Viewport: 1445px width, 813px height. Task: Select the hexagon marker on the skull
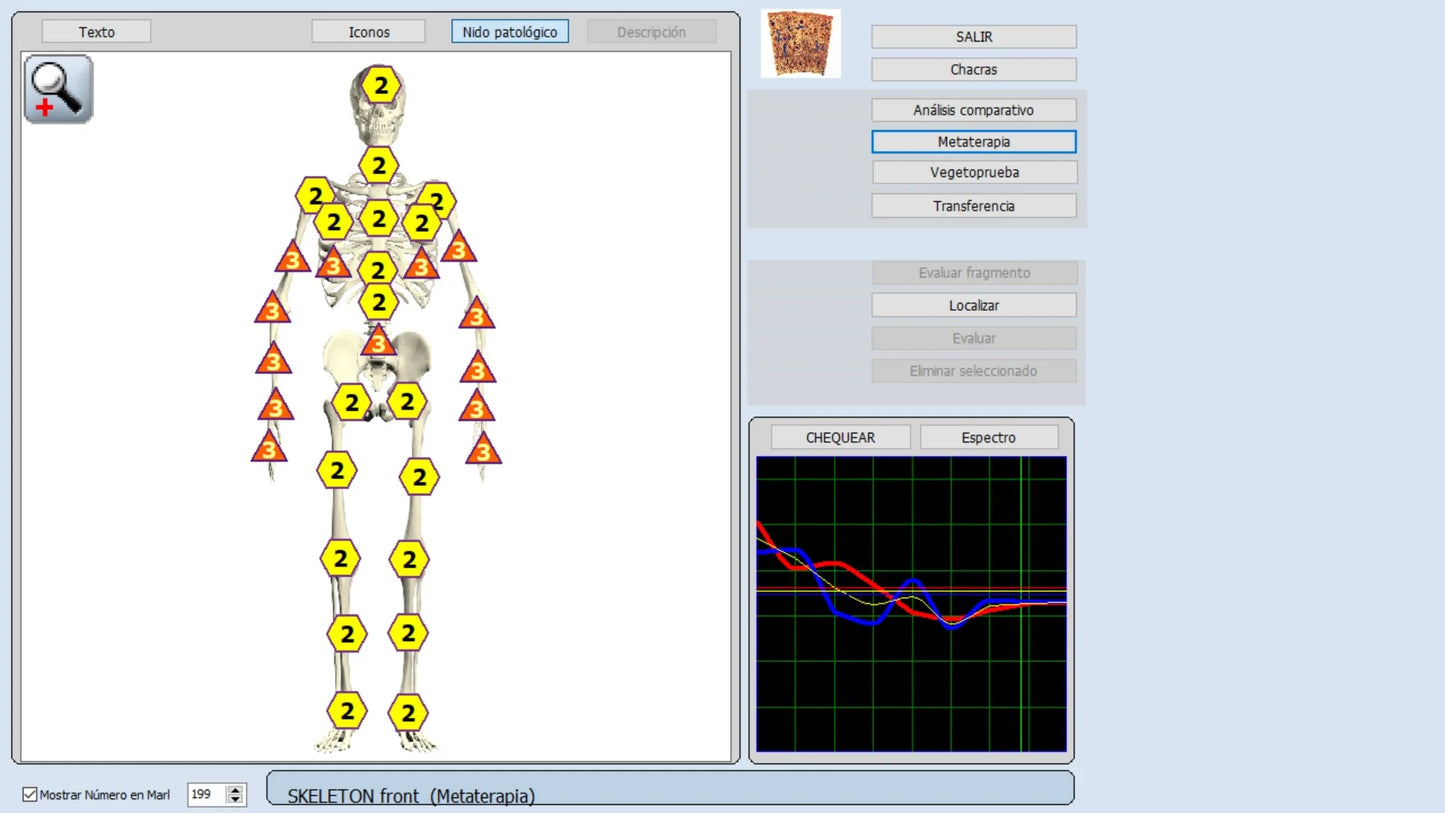[x=380, y=86]
